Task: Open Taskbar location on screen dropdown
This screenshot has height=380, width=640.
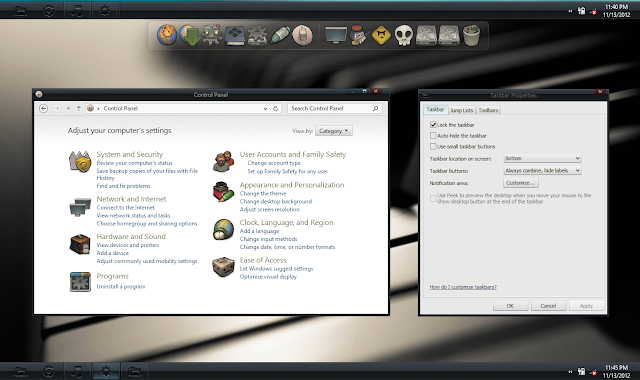Action: 542,158
